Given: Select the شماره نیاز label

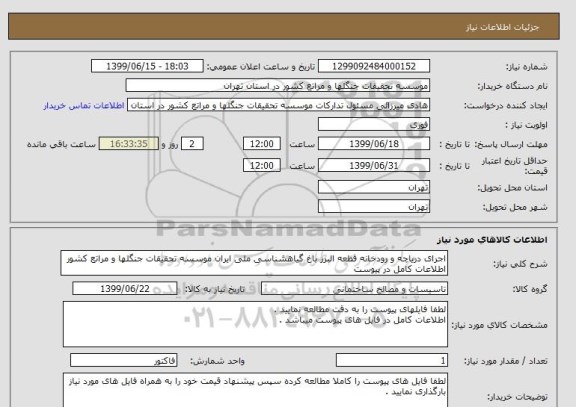Looking at the screenshot, I should point(527,67).
